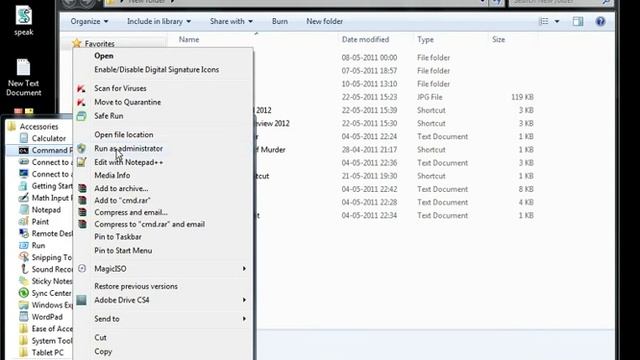The image size is (640, 360).
Task: Click the Notepad icon in the Start menu
Action: (x=24, y=210)
